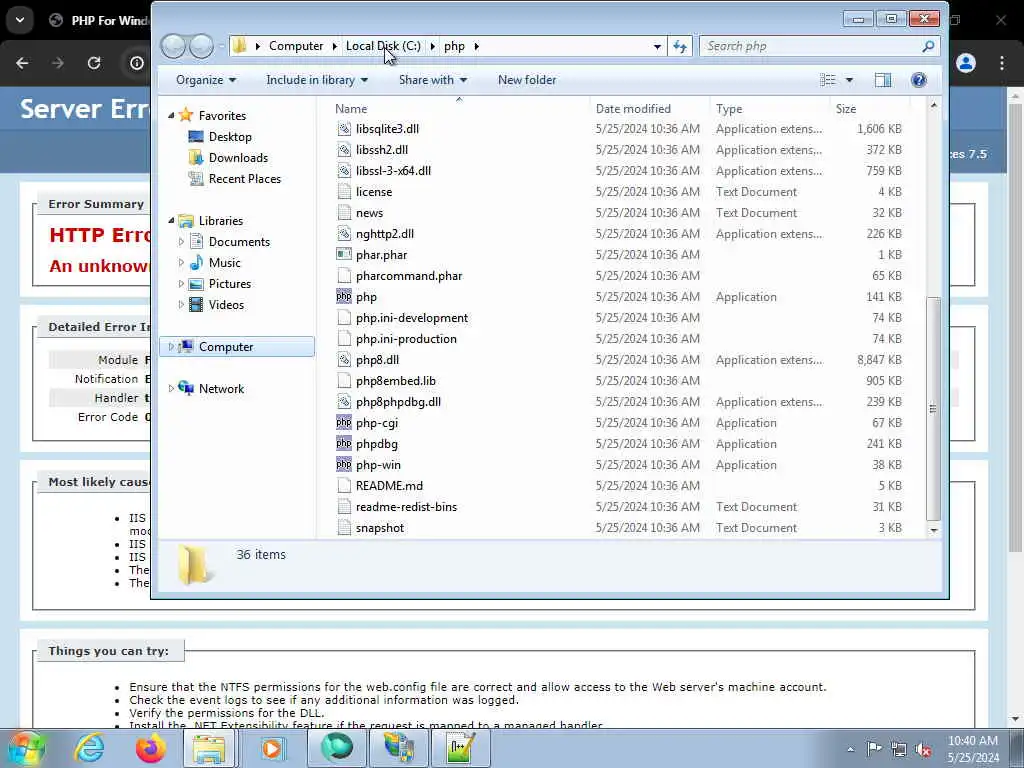Open the Include in library dropdown
Viewport: 1024px width, 768px height.
pyautogui.click(x=317, y=80)
